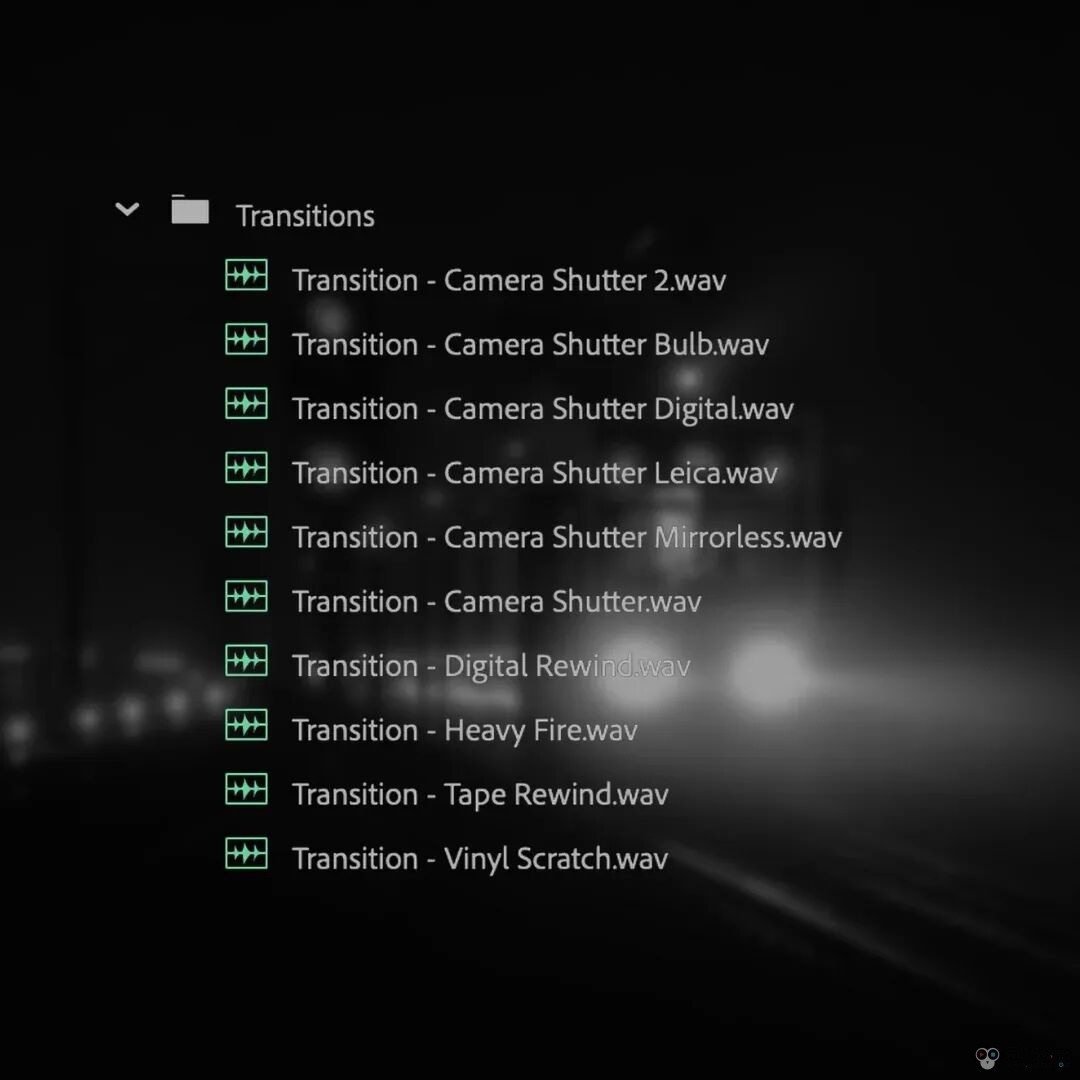This screenshot has height=1080, width=1080.
Task: Select file name Transition - Camera Shutter 2.wav
Action: pyautogui.click(x=509, y=280)
